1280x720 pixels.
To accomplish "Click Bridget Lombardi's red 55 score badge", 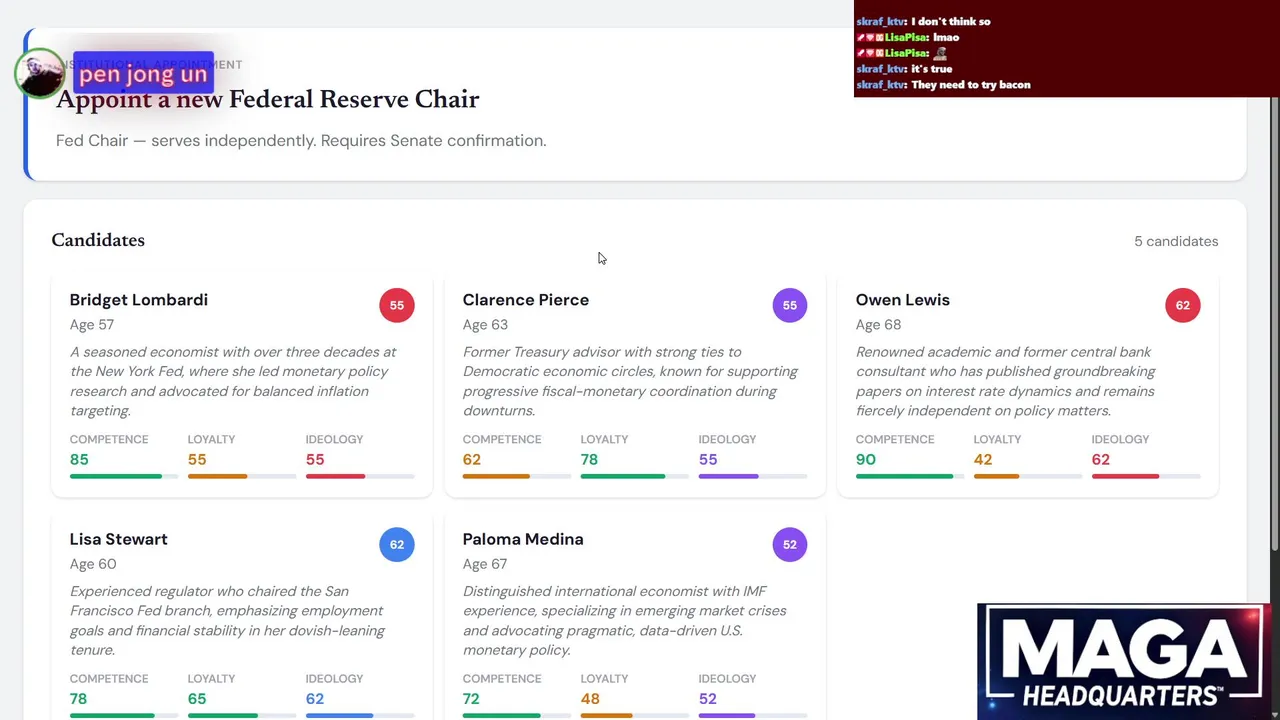I will (397, 305).
